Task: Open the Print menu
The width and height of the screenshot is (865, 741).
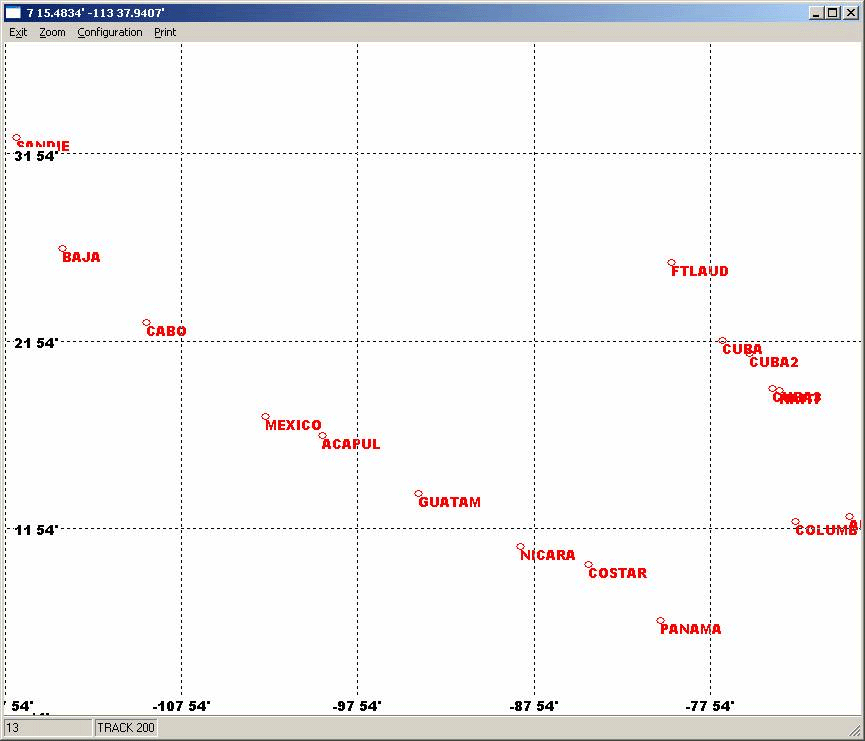Action: 165,32
